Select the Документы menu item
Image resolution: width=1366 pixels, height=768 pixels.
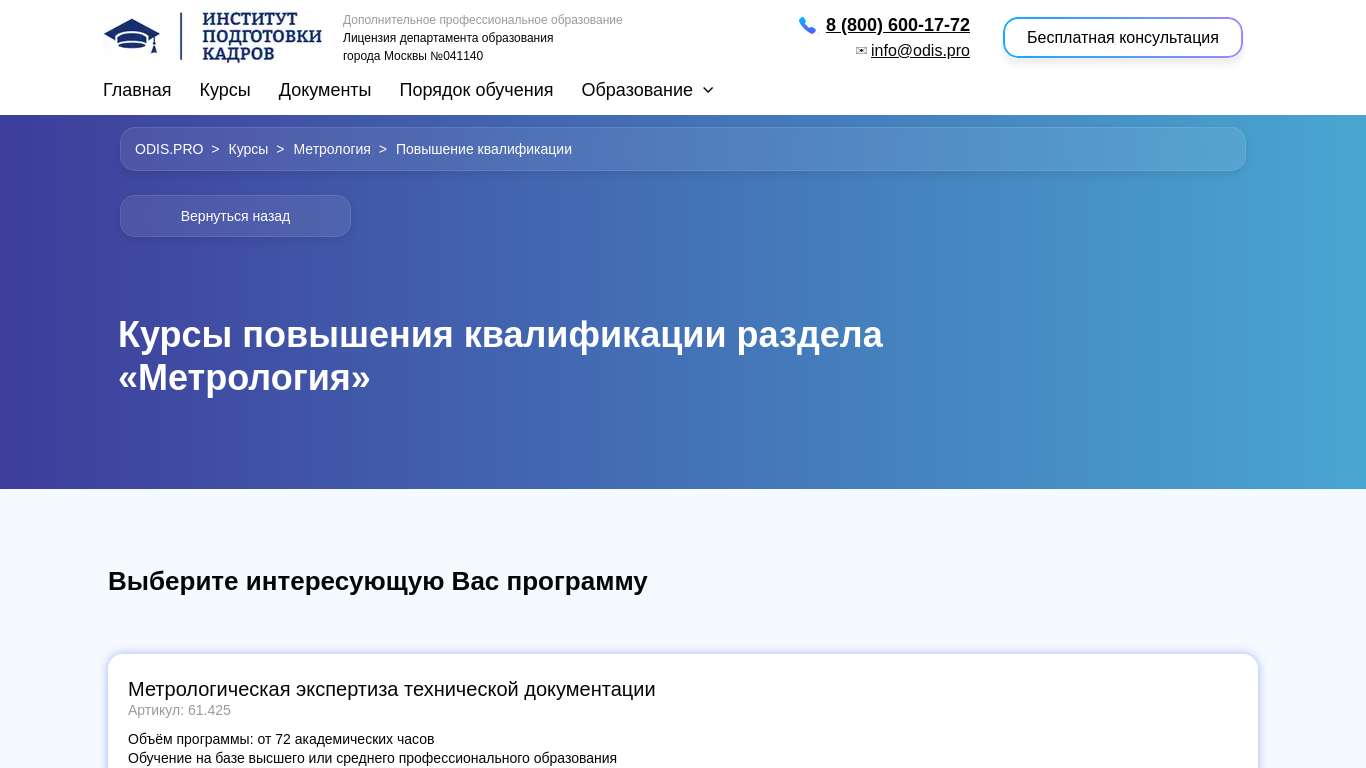click(x=325, y=90)
